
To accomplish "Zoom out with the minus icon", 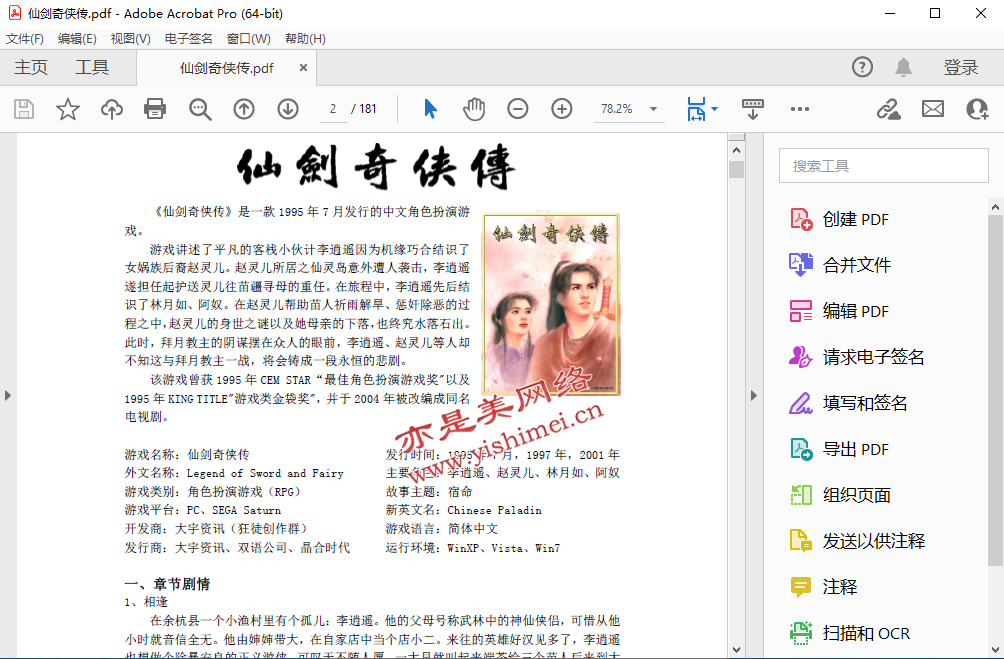I will (517, 109).
